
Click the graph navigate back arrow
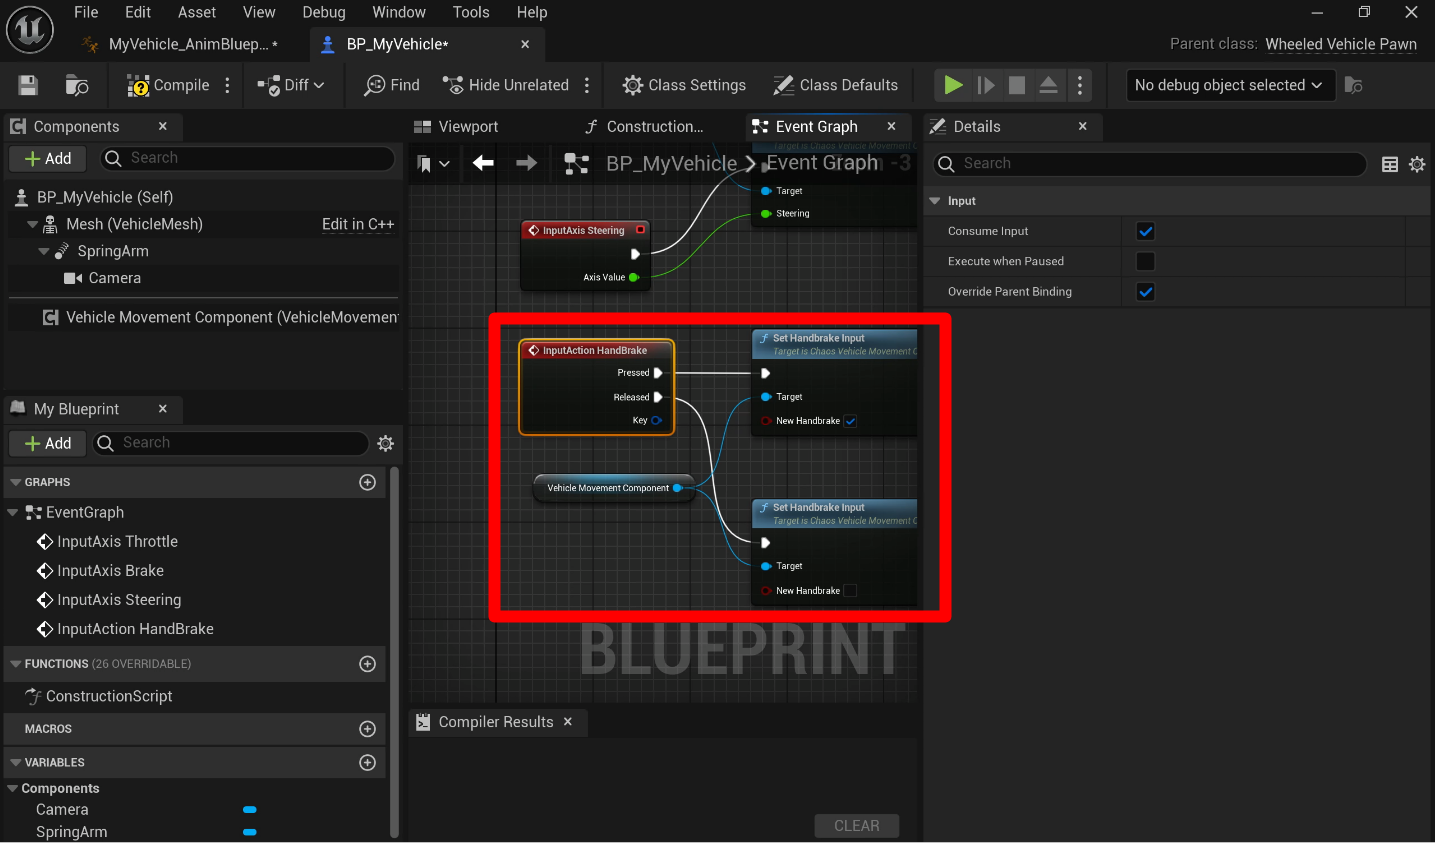(483, 163)
